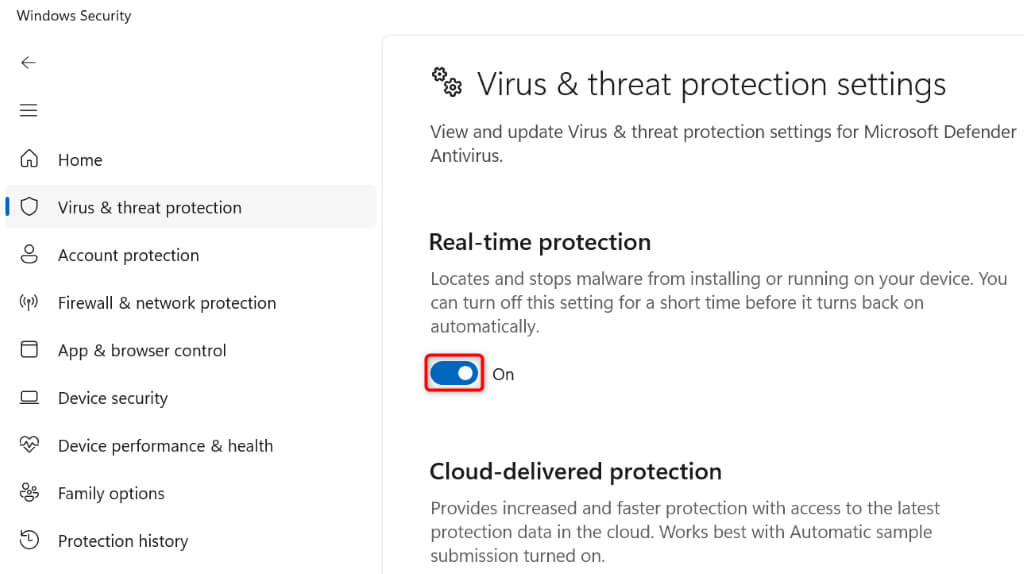Click the Protection history clock icon
The image size is (1024, 574).
point(30,541)
